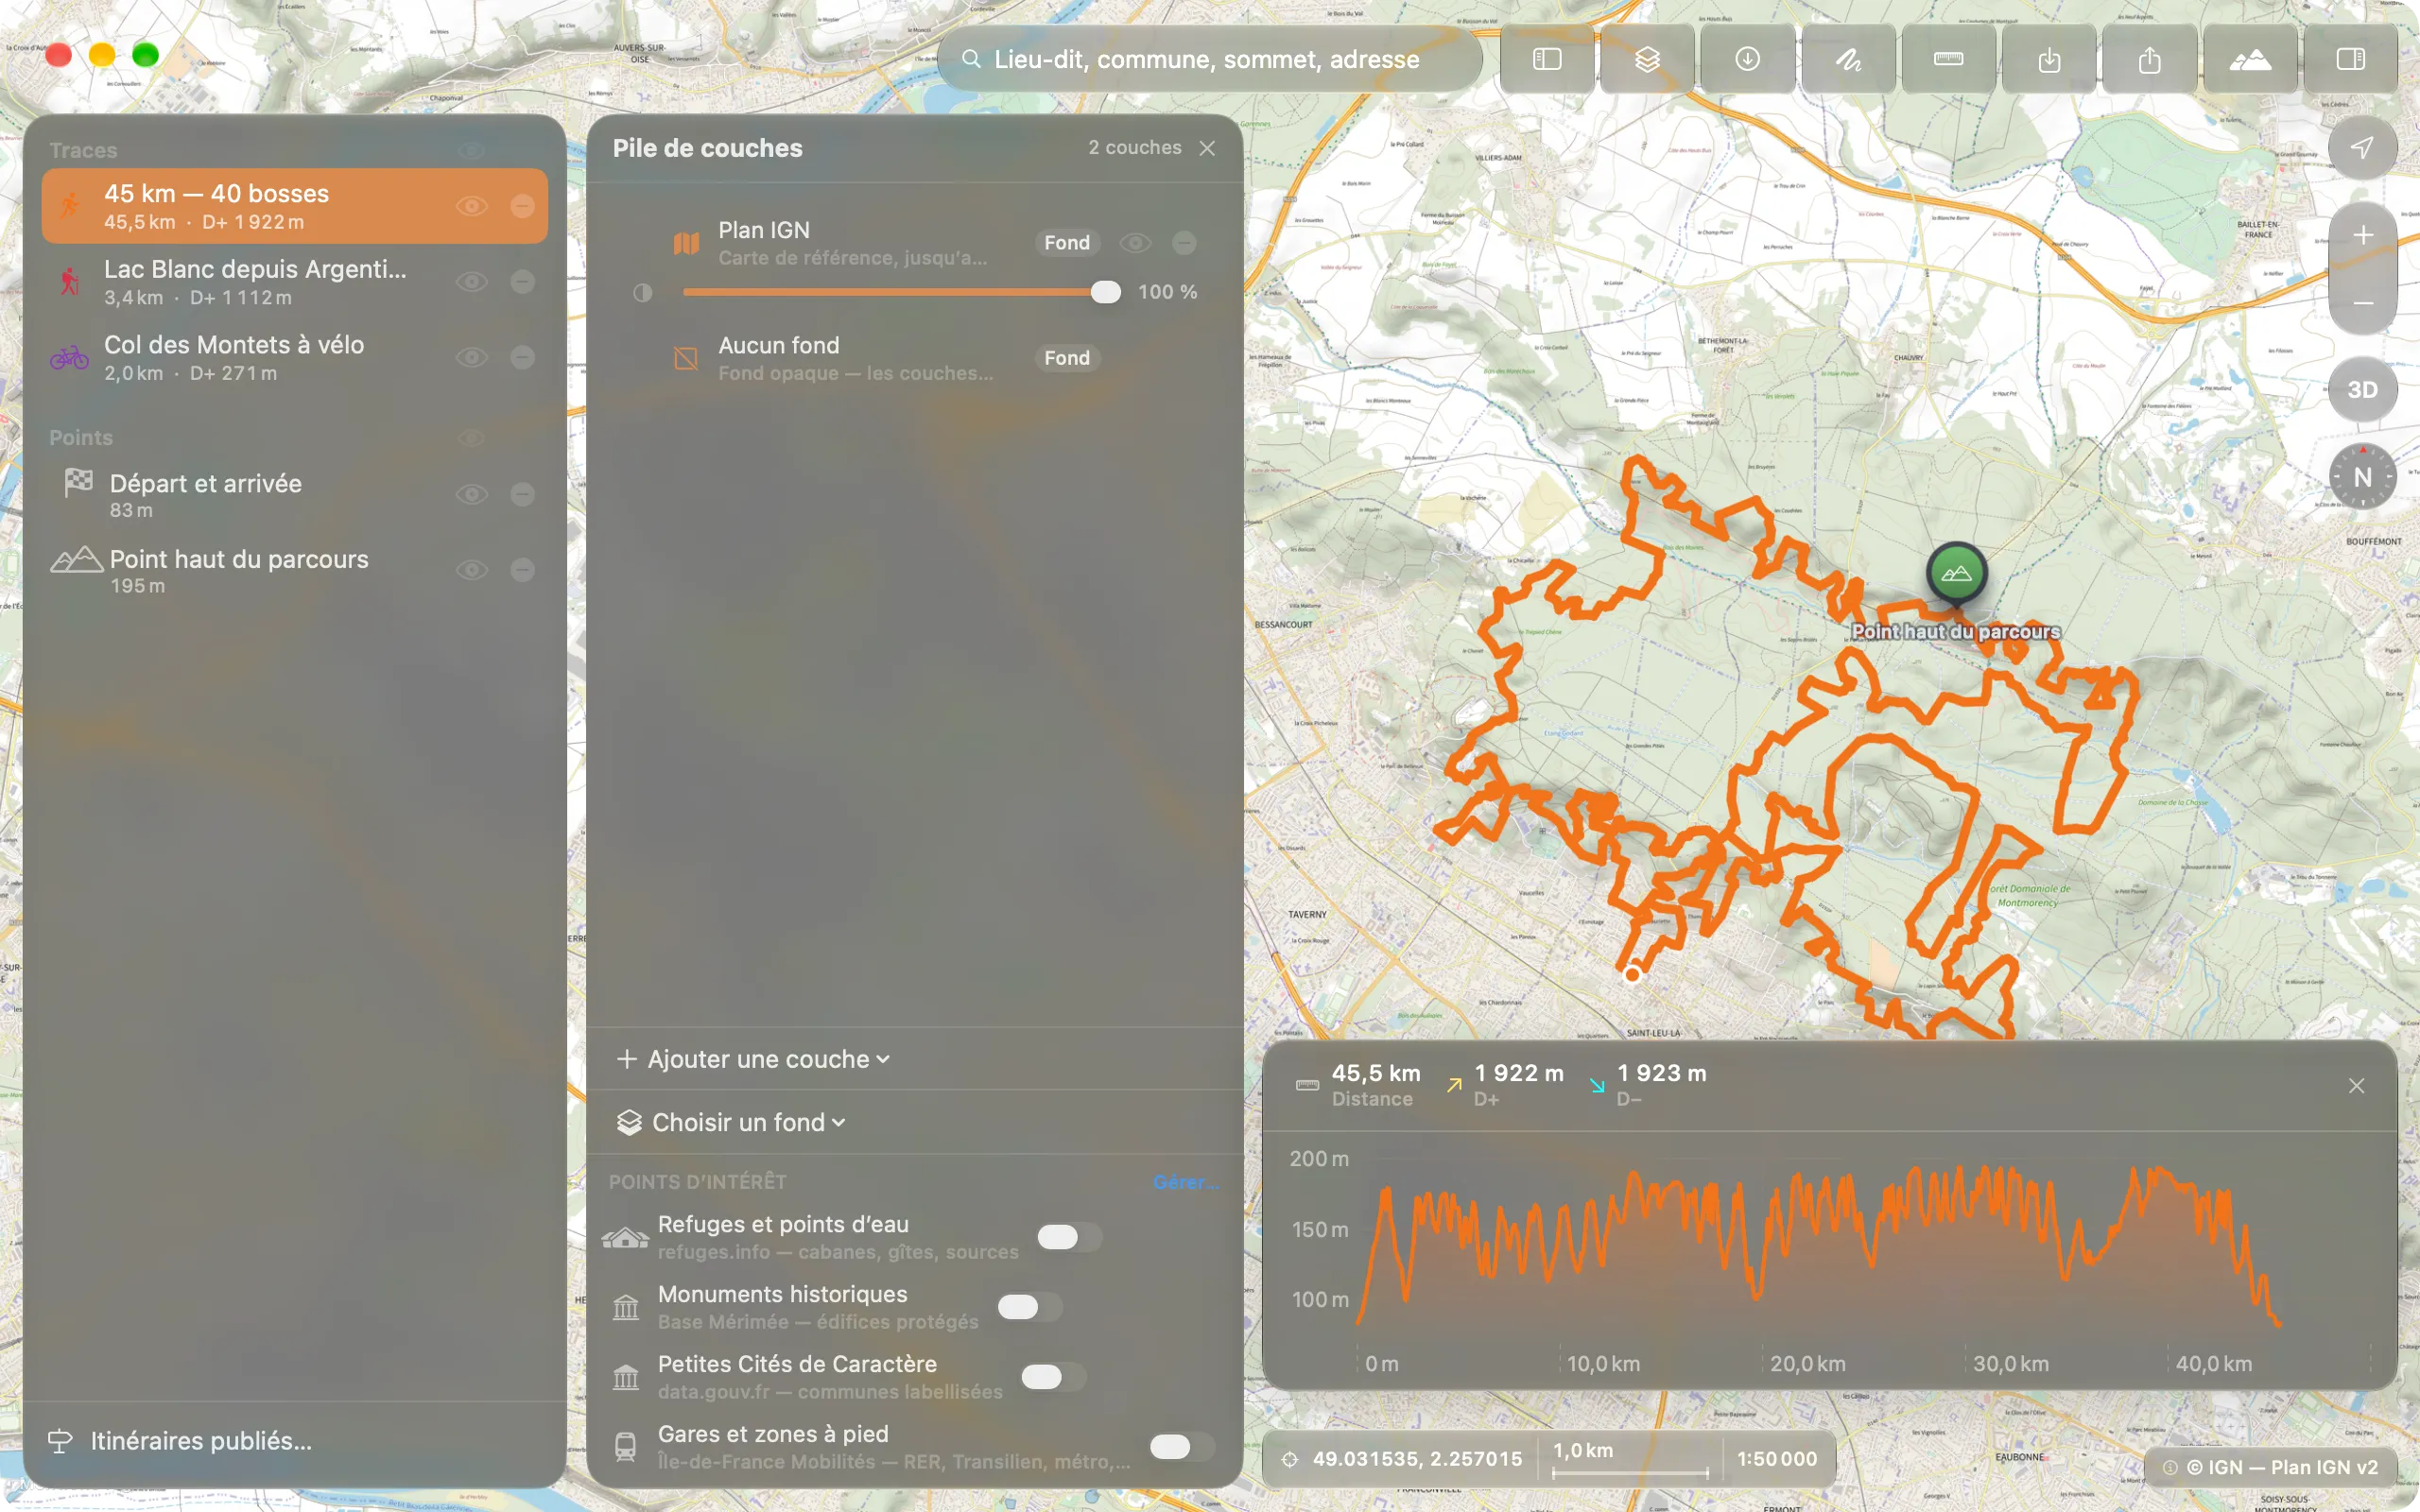Click the coordinates readout 49.031535, 2.257015

[x=1416, y=1459]
